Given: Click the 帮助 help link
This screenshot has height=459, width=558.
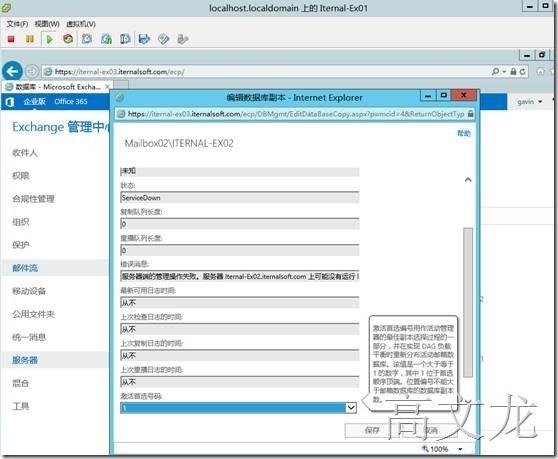Looking at the screenshot, I should tap(464, 133).
